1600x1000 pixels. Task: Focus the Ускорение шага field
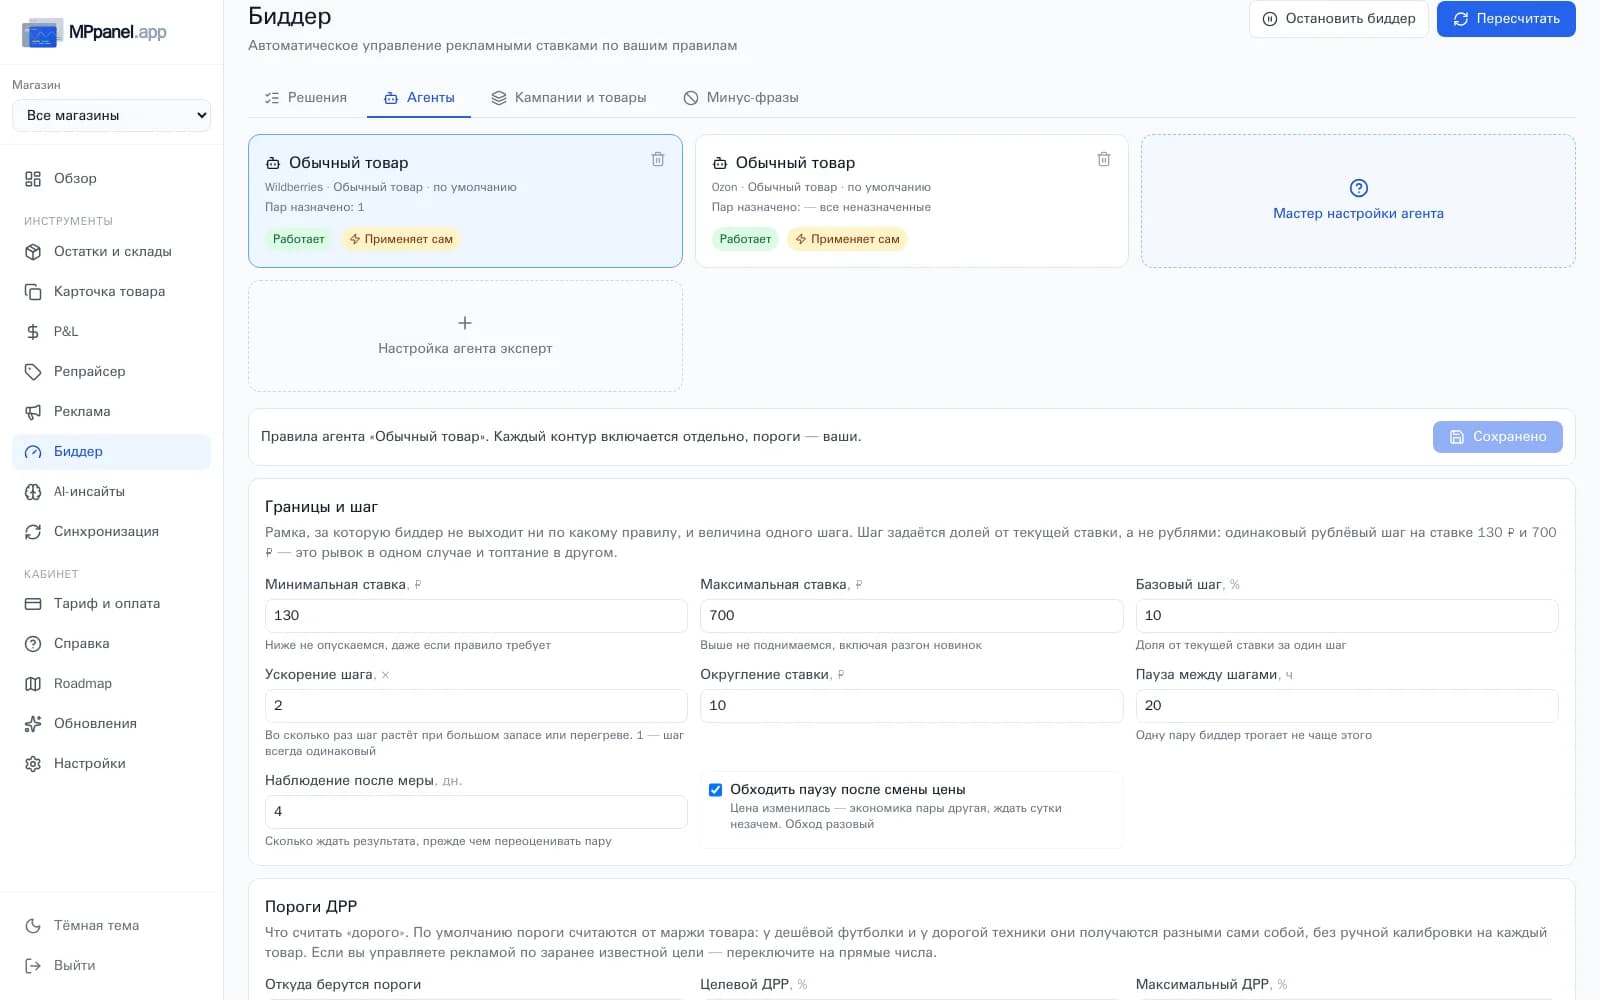(x=476, y=706)
